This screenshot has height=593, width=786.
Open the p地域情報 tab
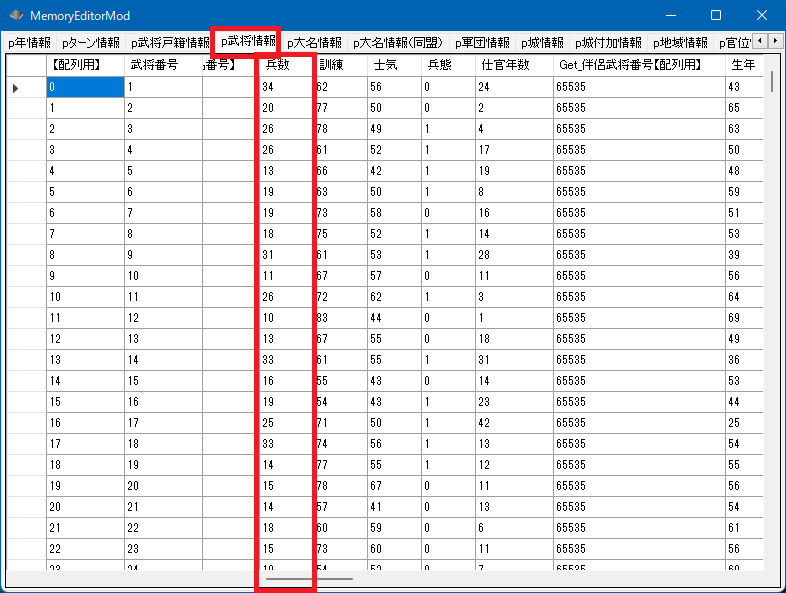click(x=680, y=43)
